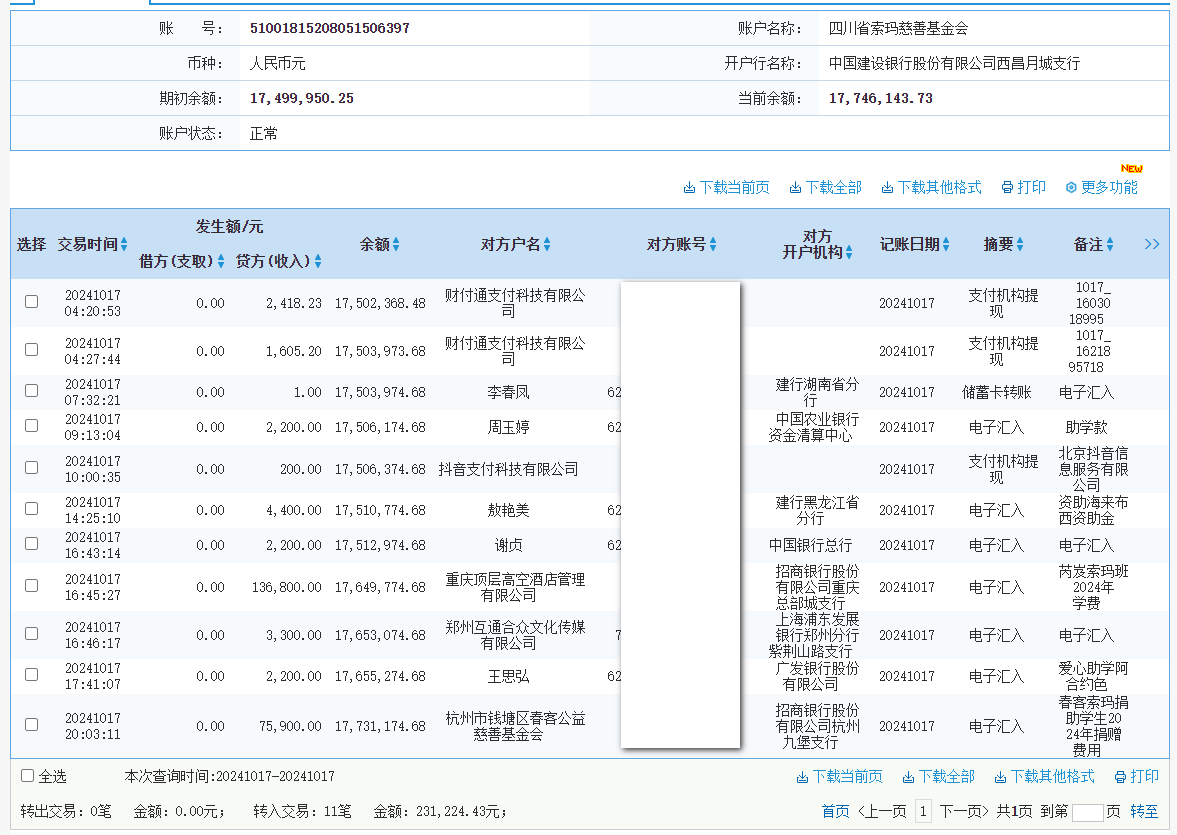Select the 王思弘 transaction row checkbox
The height and width of the screenshot is (835, 1177).
click(31, 676)
